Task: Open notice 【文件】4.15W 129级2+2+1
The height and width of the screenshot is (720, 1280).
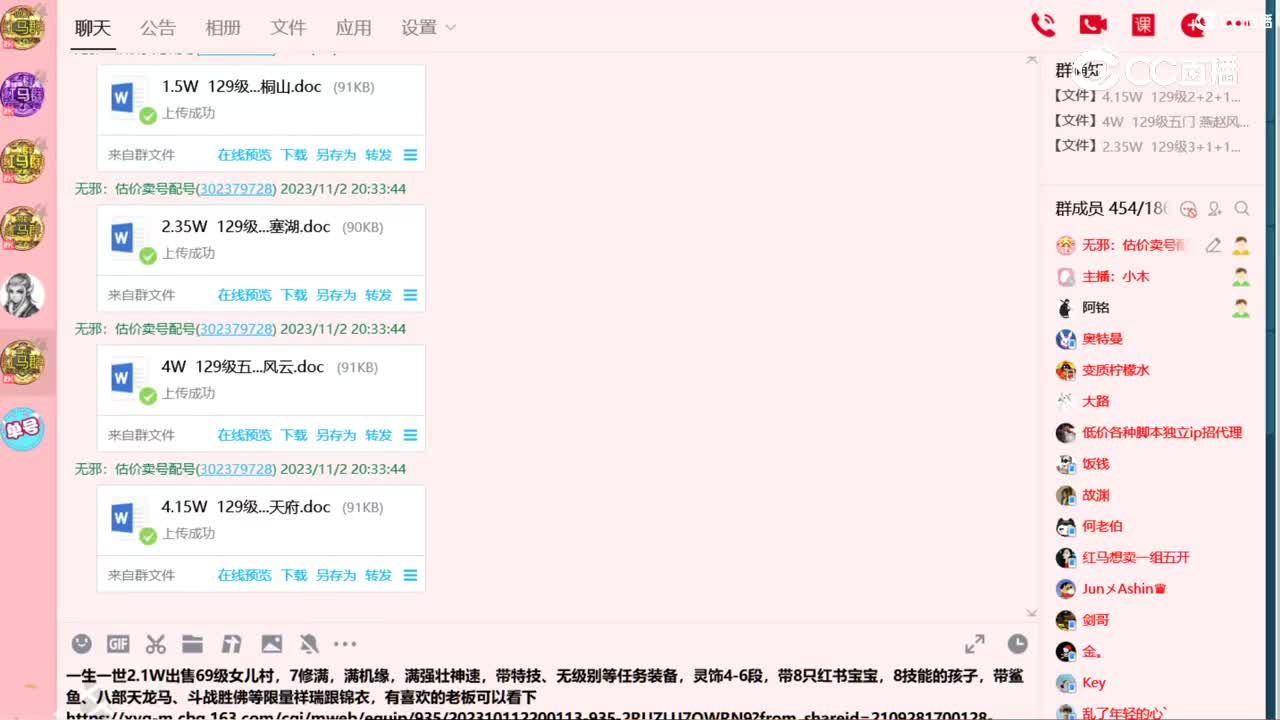Action: pyautogui.click(x=1147, y=97)
